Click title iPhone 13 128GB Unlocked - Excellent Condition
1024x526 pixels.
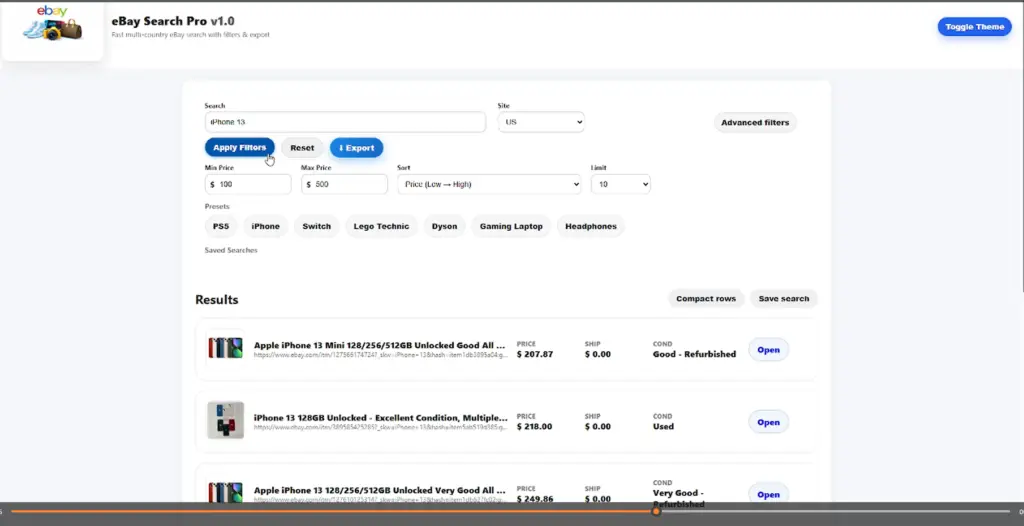click(x=380, y=418)
